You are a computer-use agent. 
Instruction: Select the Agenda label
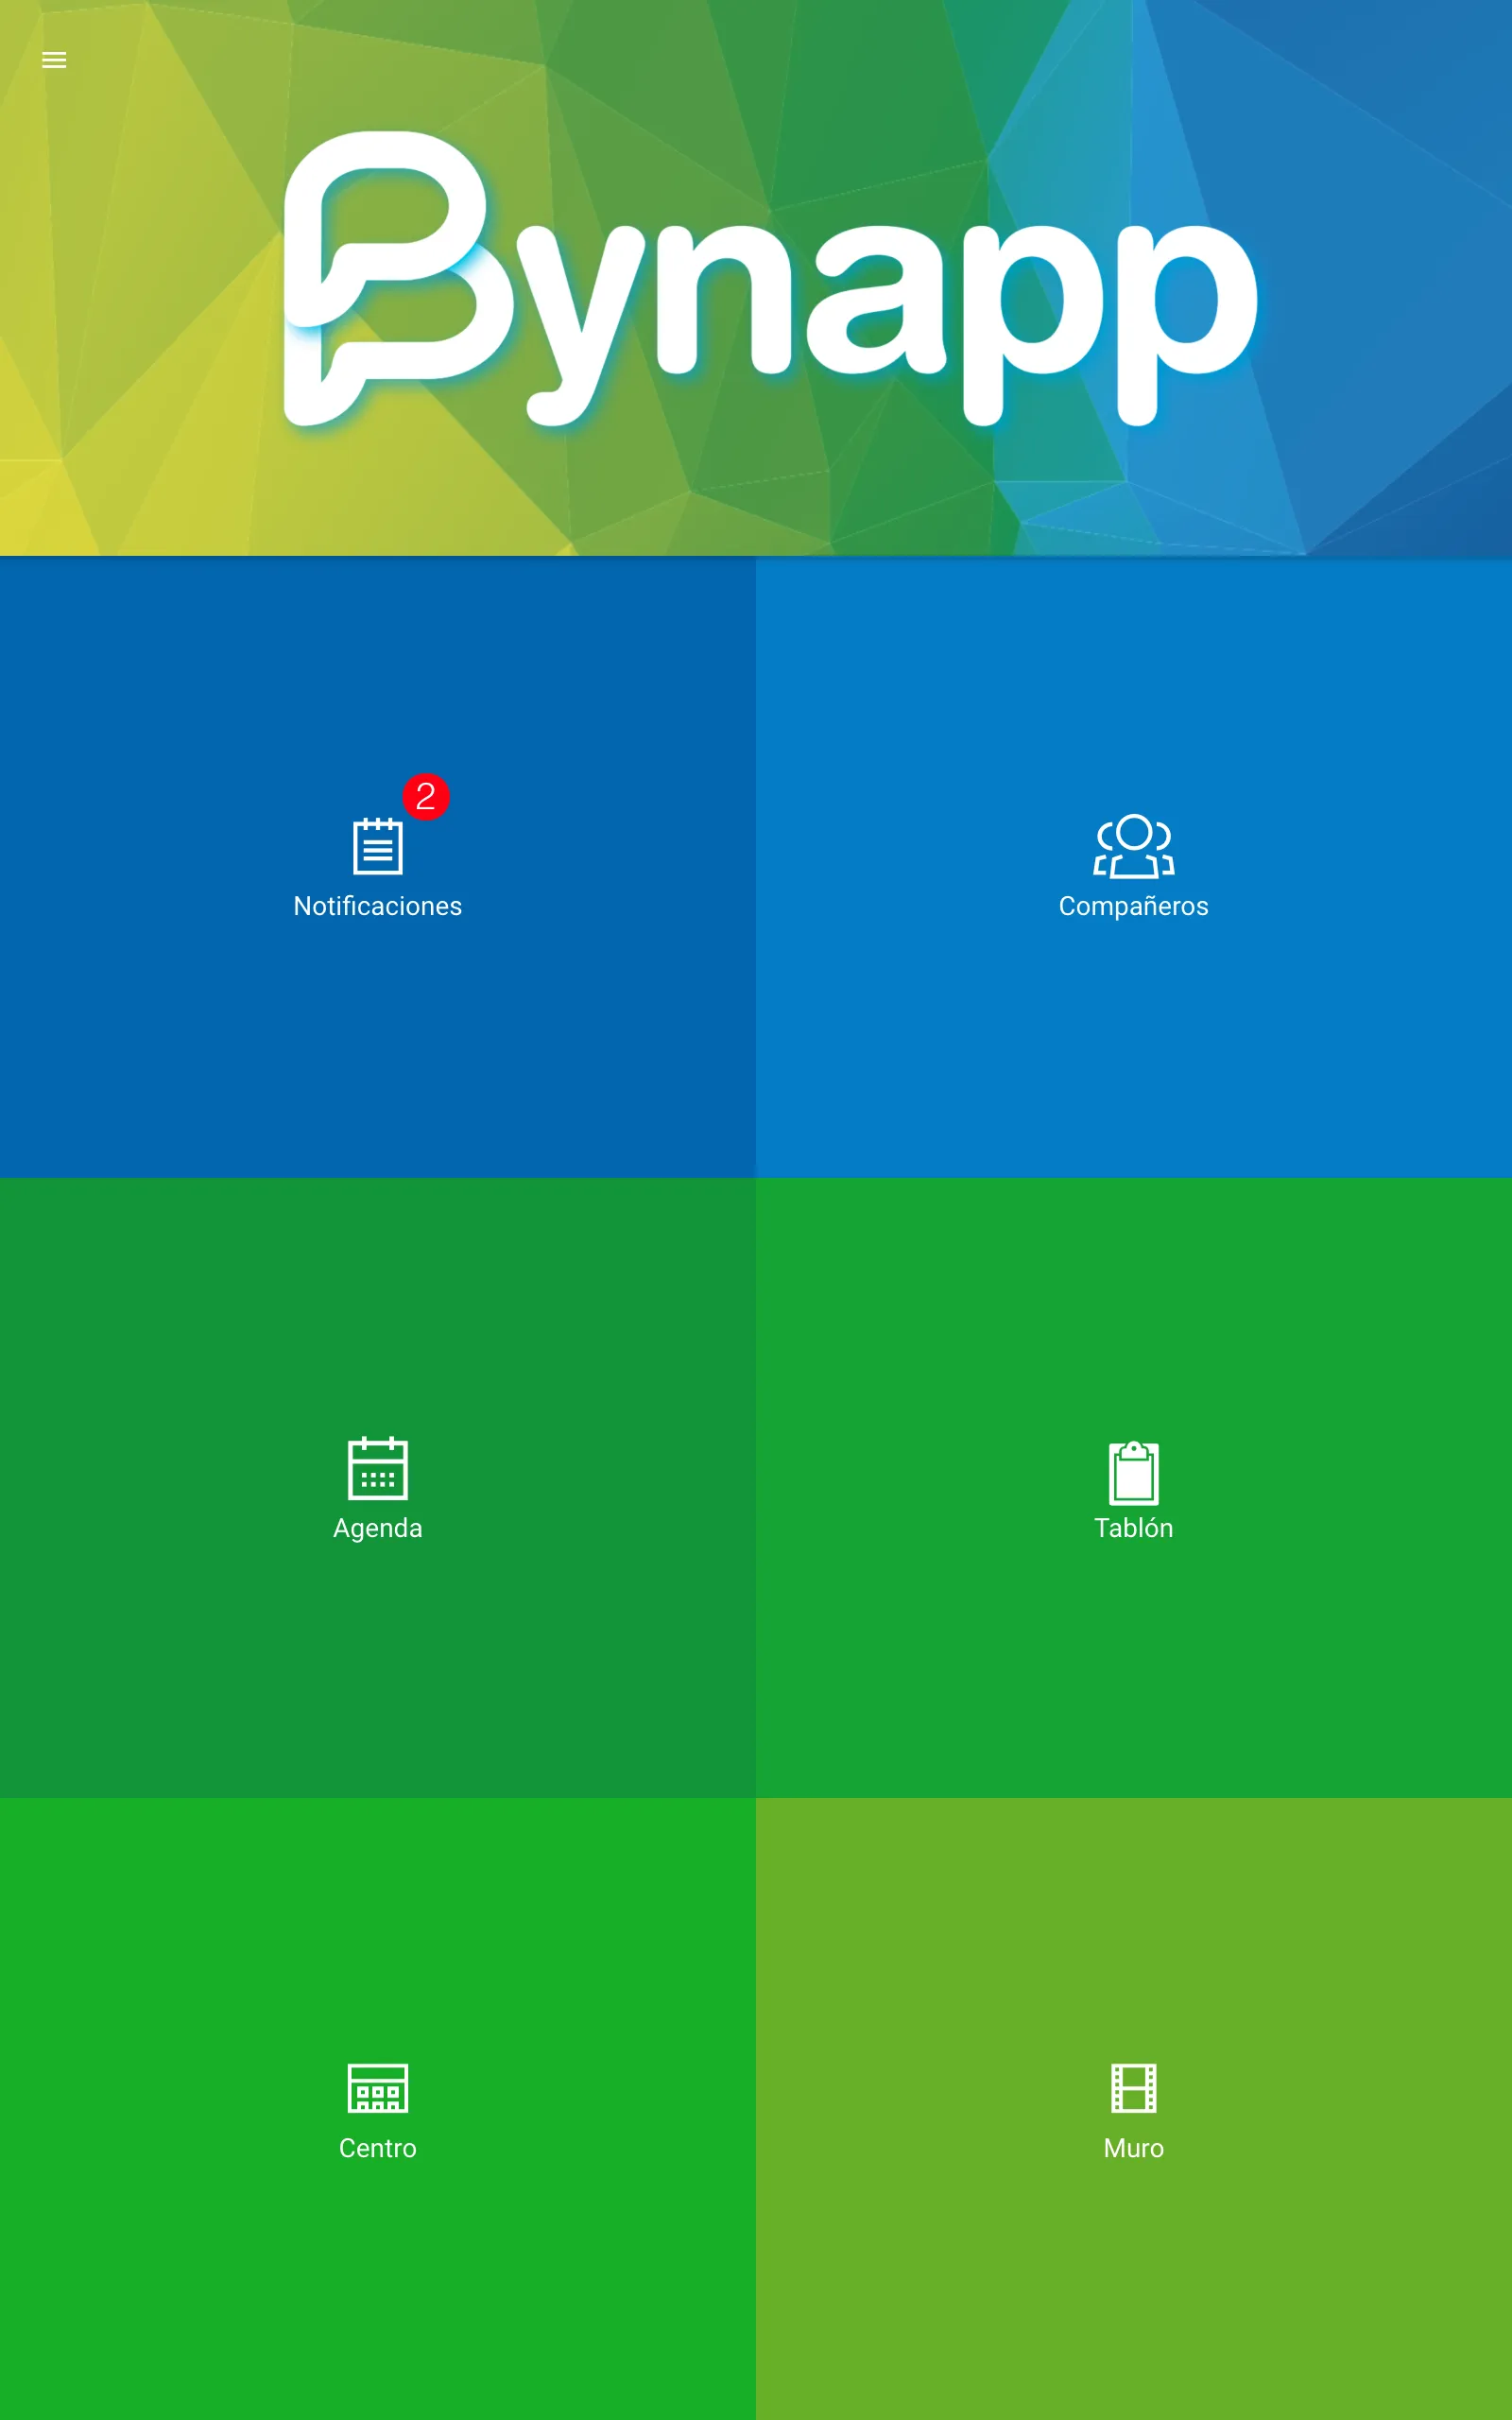pos(378,1528)
